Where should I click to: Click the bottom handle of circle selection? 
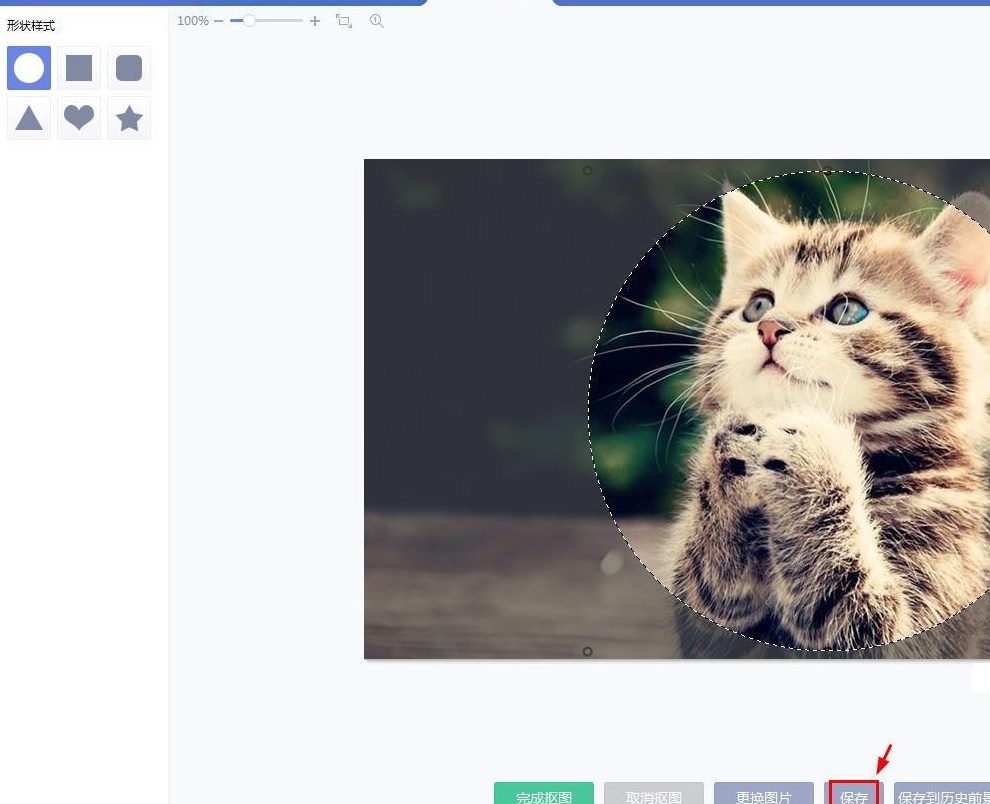coord(587,652)
